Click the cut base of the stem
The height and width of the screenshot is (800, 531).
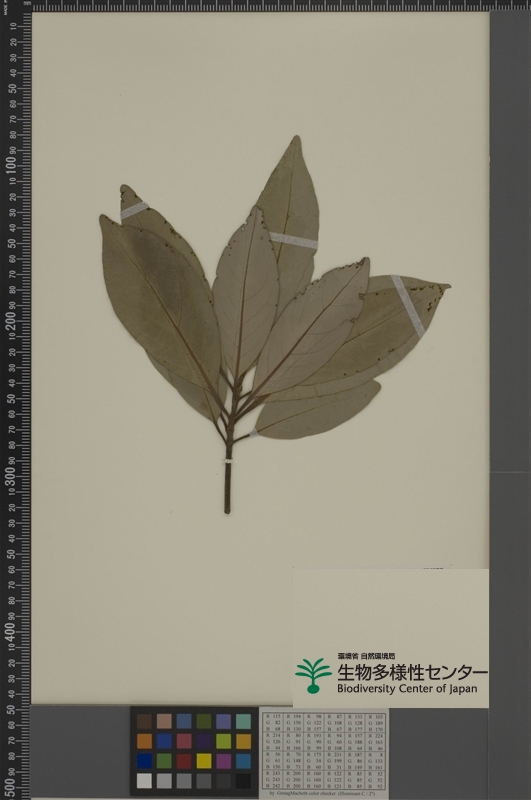(x=227, y=511)
